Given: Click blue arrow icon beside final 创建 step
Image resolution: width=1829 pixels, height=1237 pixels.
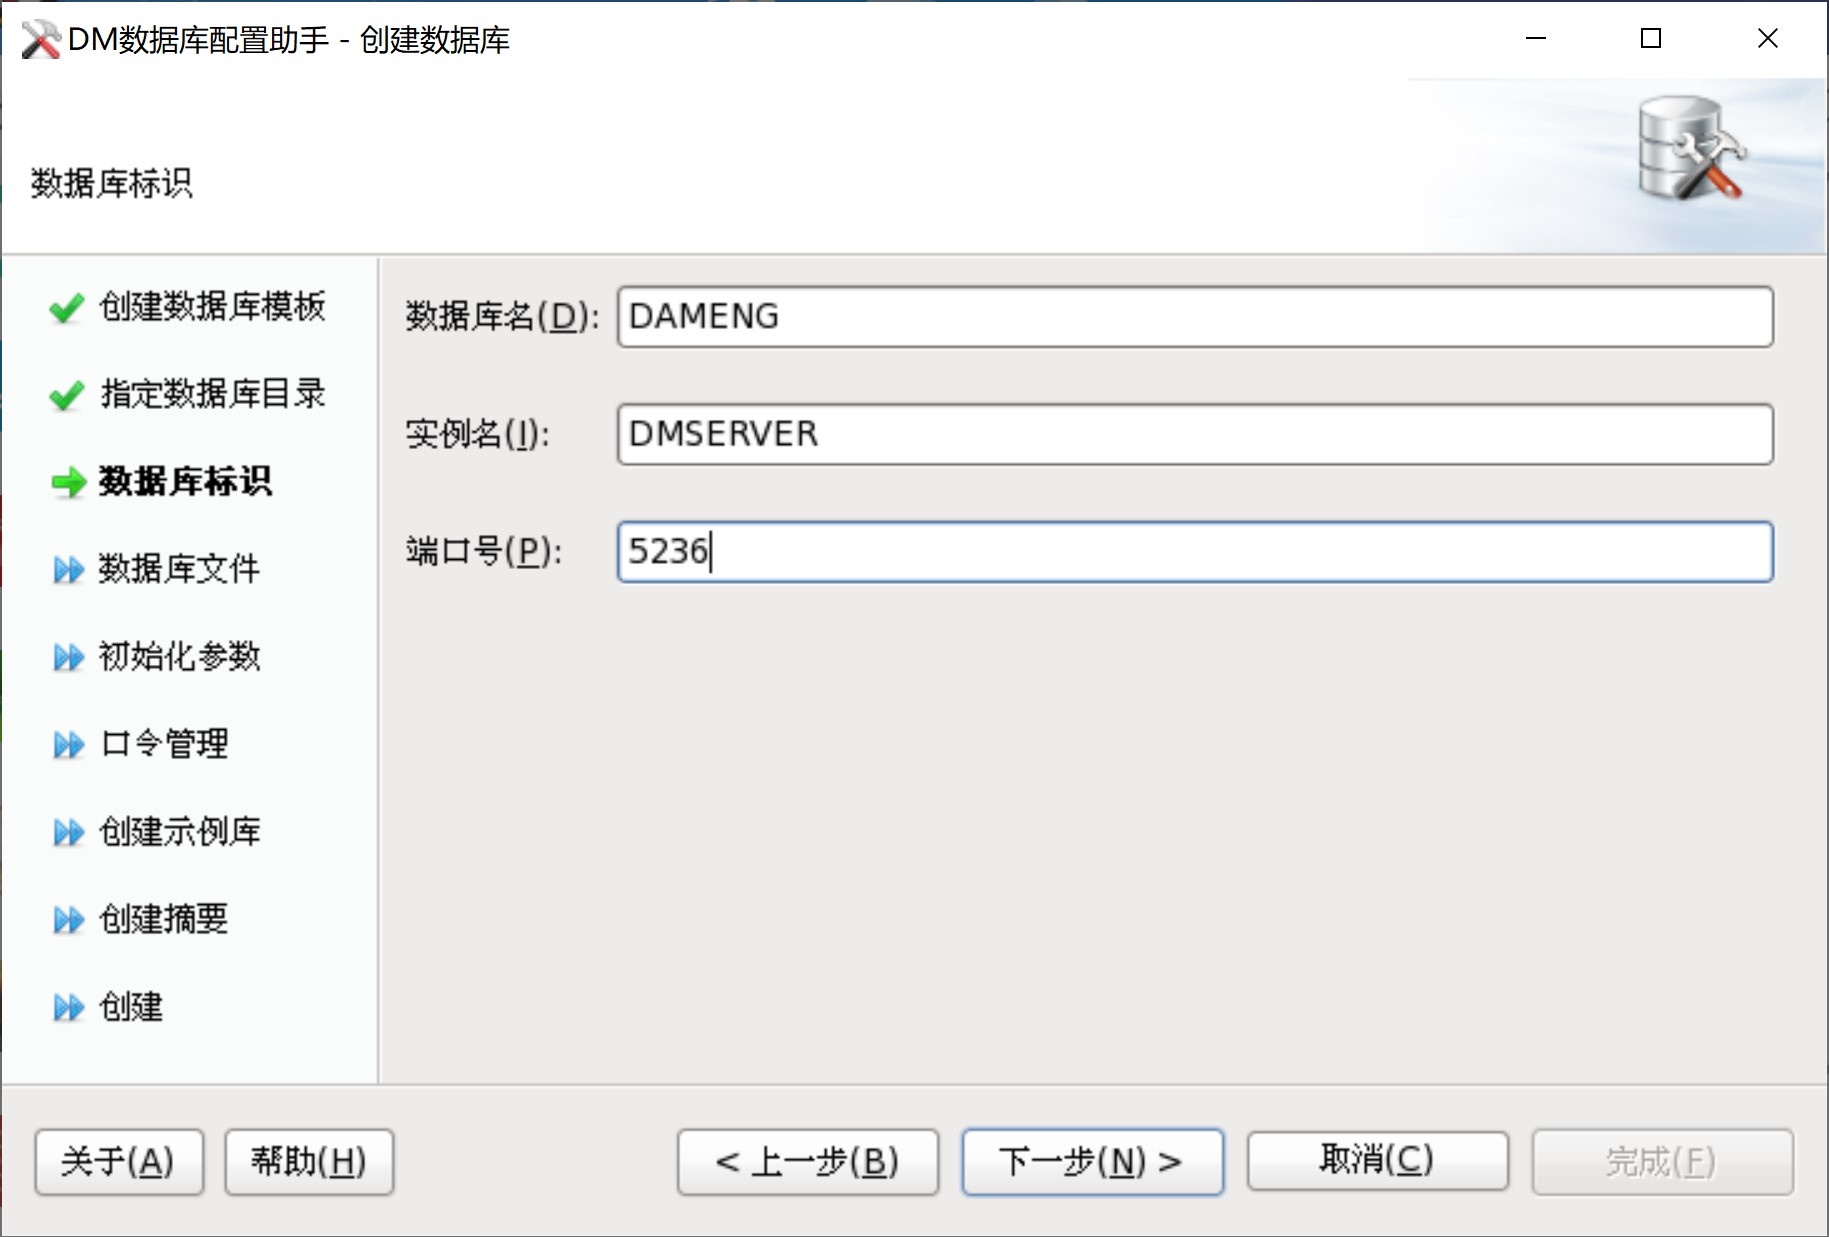Looking at the screenshot, I should 68,1007.
